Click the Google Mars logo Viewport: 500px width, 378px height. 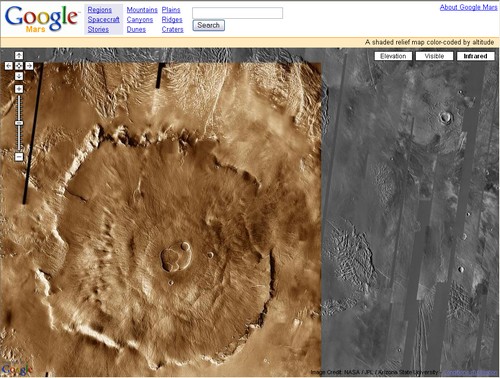[x=41, y=19]
